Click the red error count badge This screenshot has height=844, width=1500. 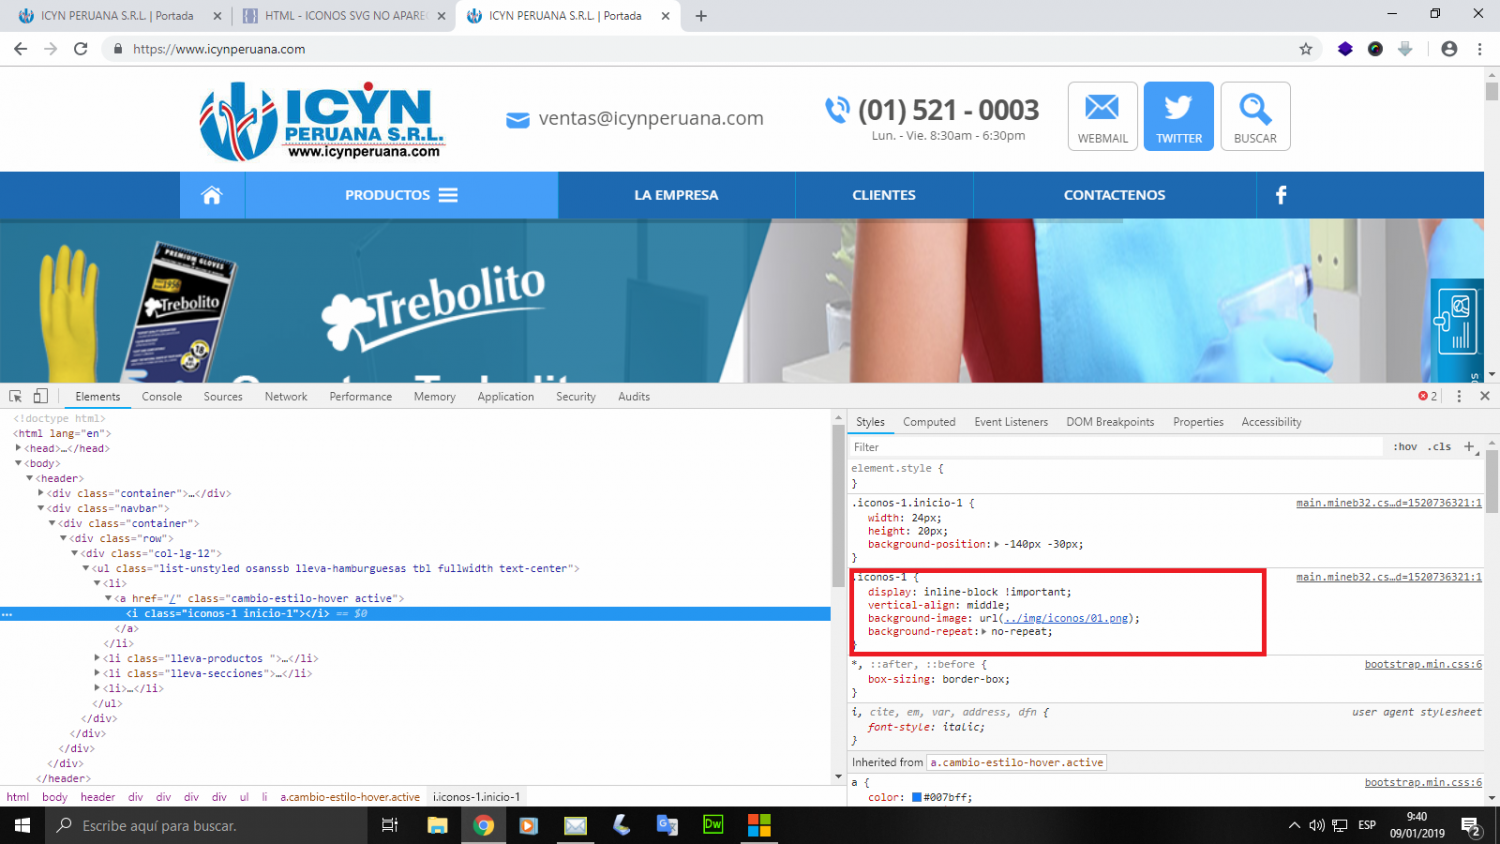point(1428,396)
